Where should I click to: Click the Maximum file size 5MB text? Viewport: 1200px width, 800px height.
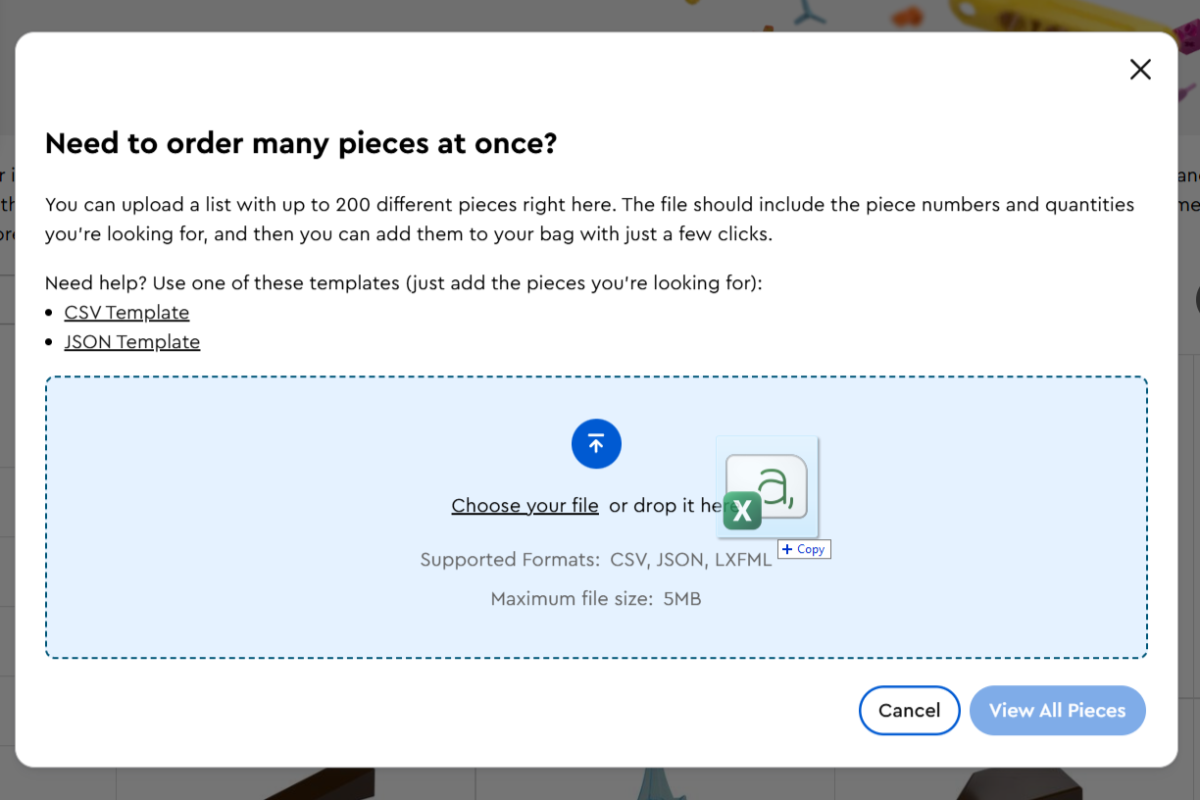(596, 599)
